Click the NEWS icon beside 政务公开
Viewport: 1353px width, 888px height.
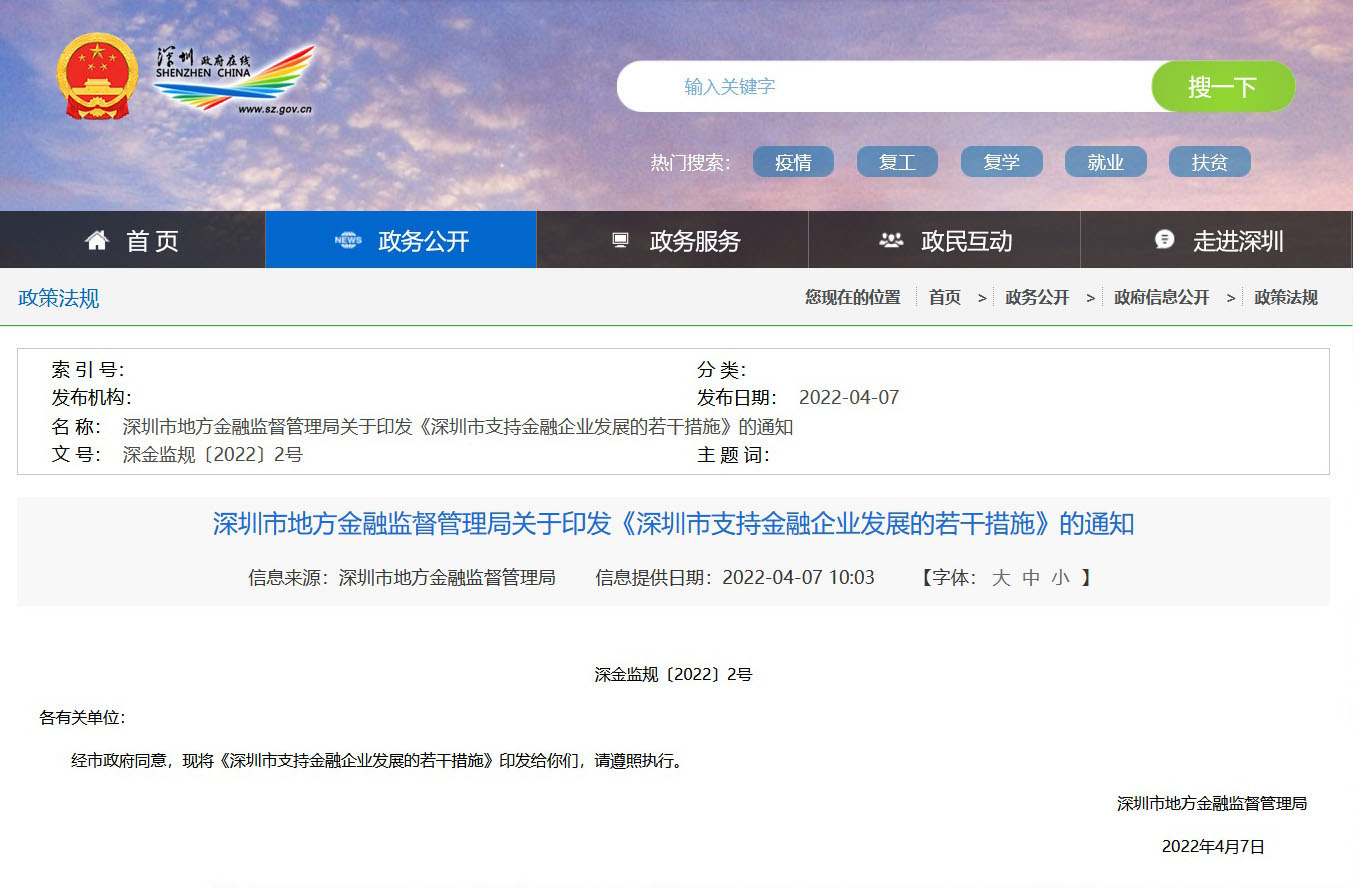point(348,240)
